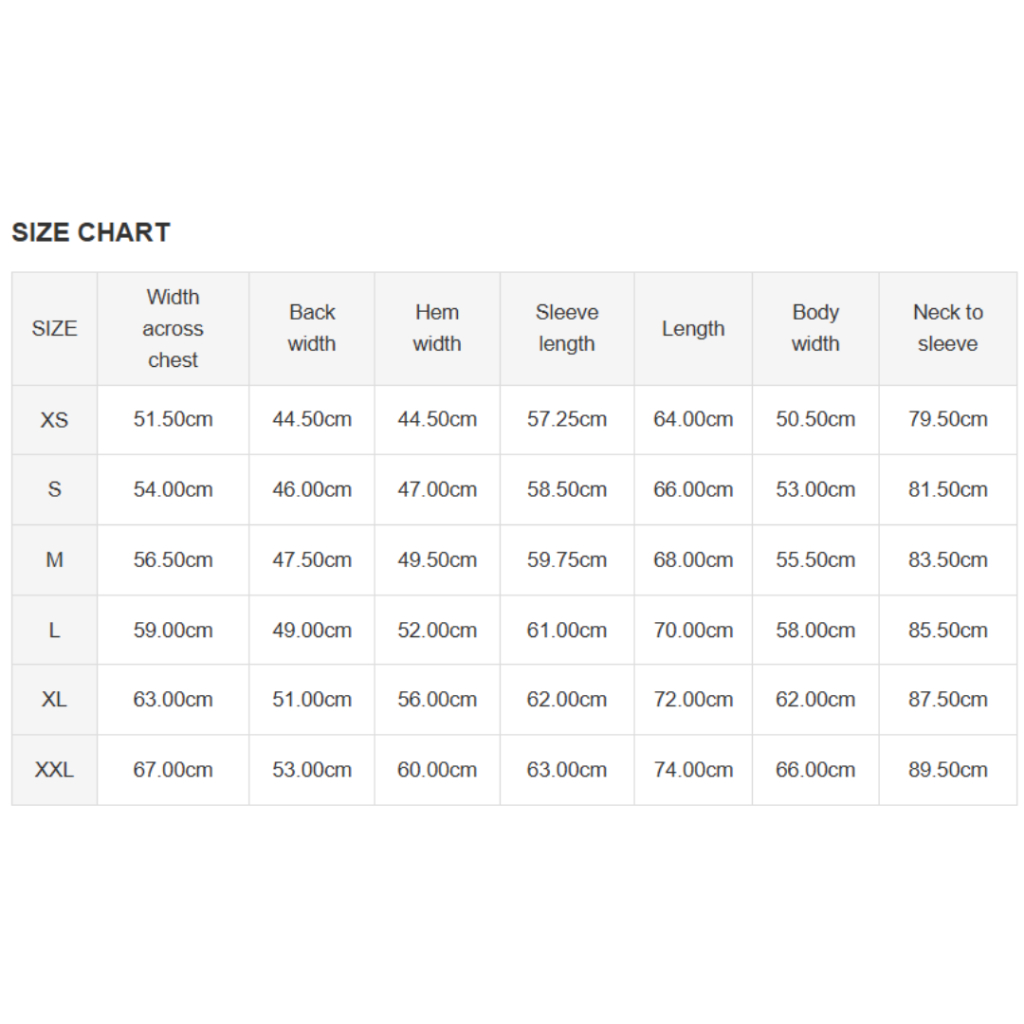
Task: Click the 51.00cm back width cell
Action: 312,700
